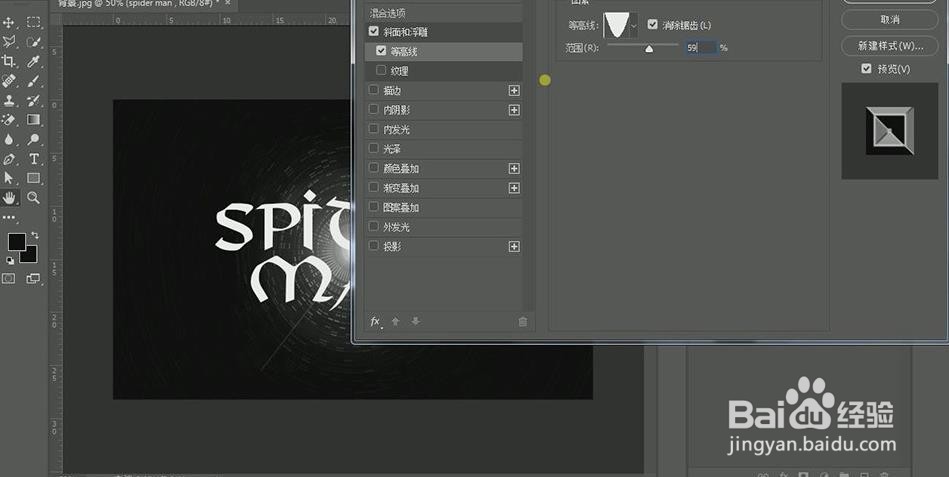Click the 新建样式(W)... button
The height and width of the screenshot is (477, 949).
(890, 45)
